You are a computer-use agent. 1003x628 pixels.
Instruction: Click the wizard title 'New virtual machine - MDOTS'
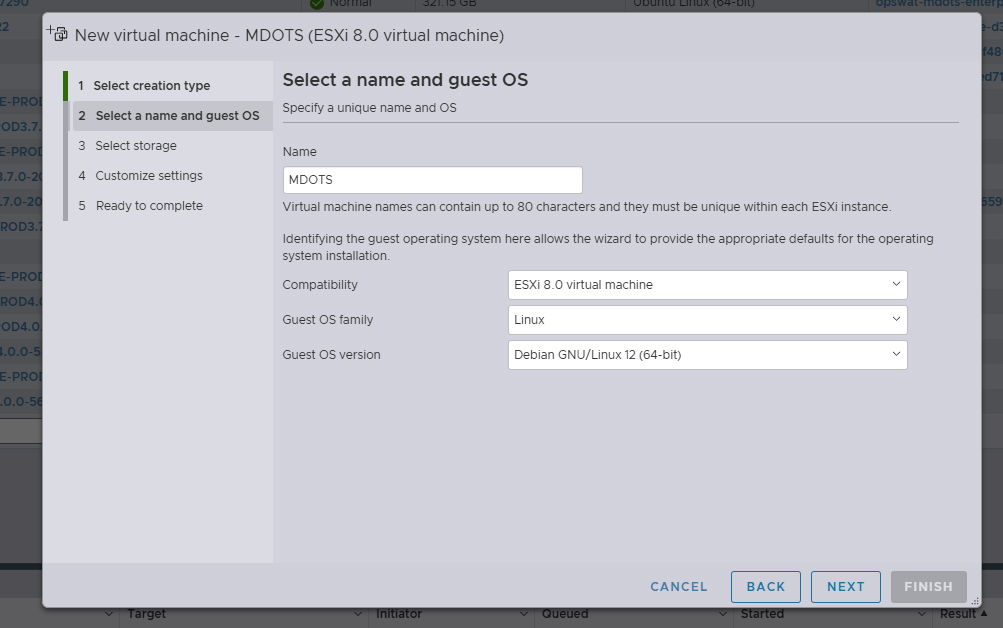click(x=289, y=35)
